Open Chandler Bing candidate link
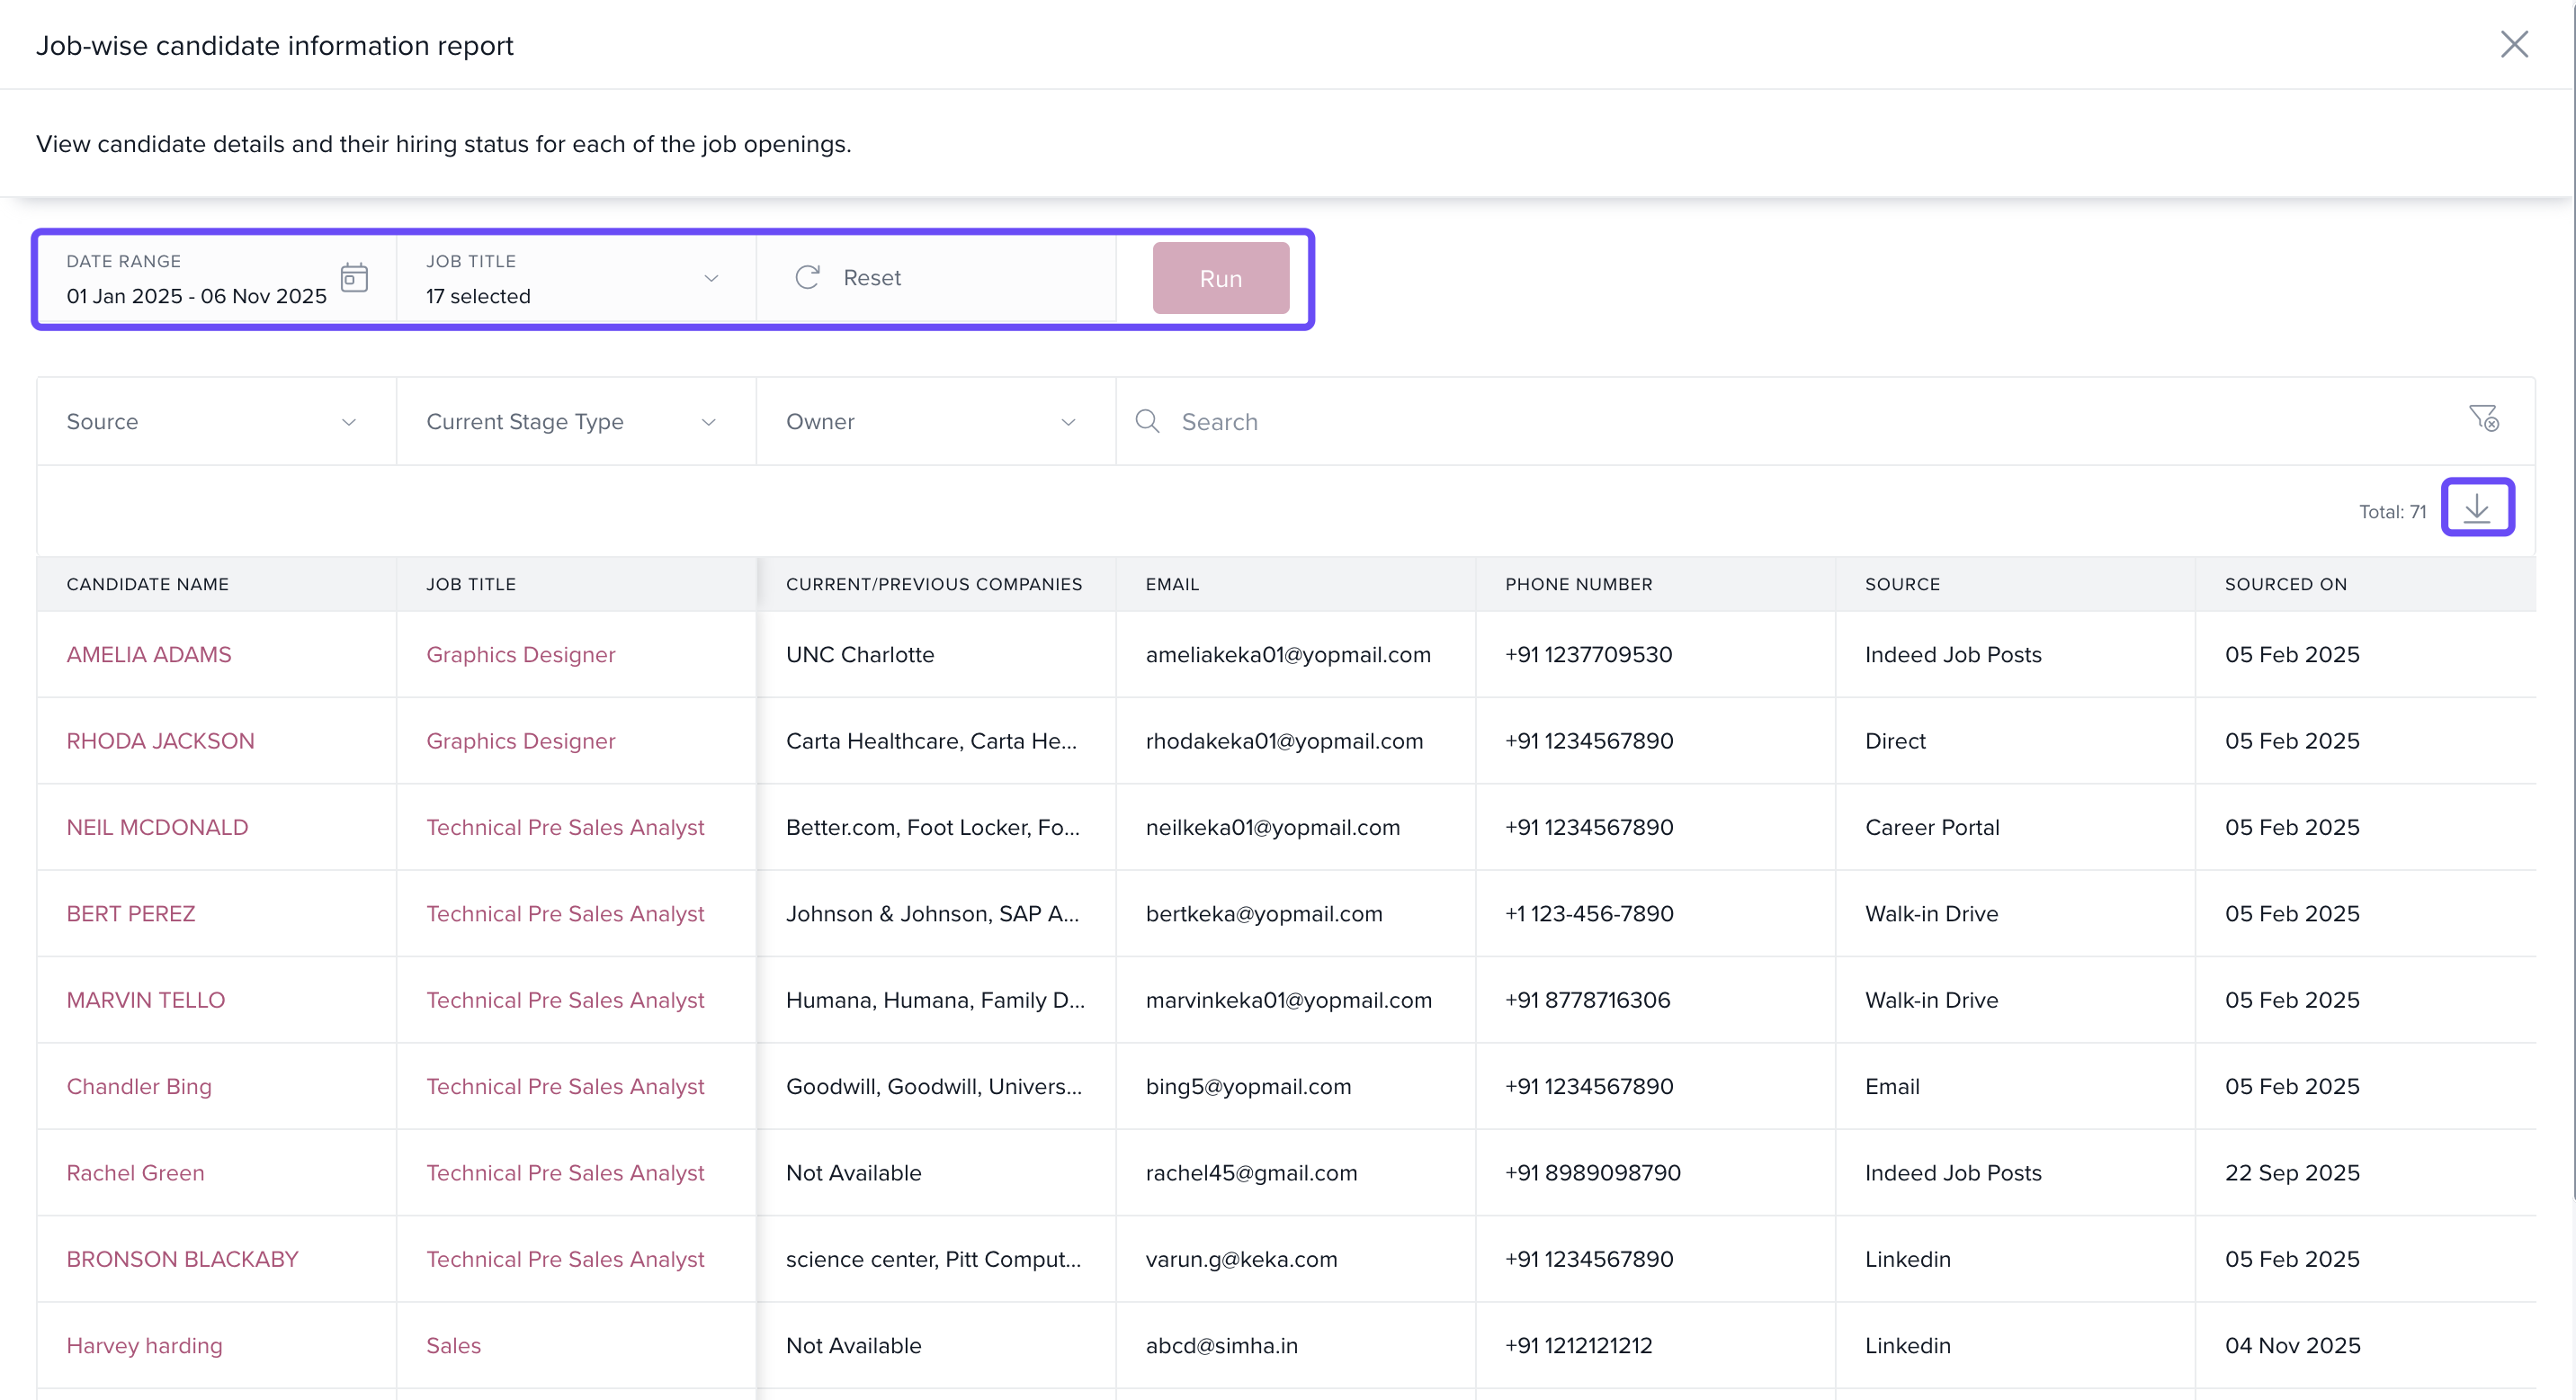Screen dimensions: 2576x1400 click(139, 1086)
